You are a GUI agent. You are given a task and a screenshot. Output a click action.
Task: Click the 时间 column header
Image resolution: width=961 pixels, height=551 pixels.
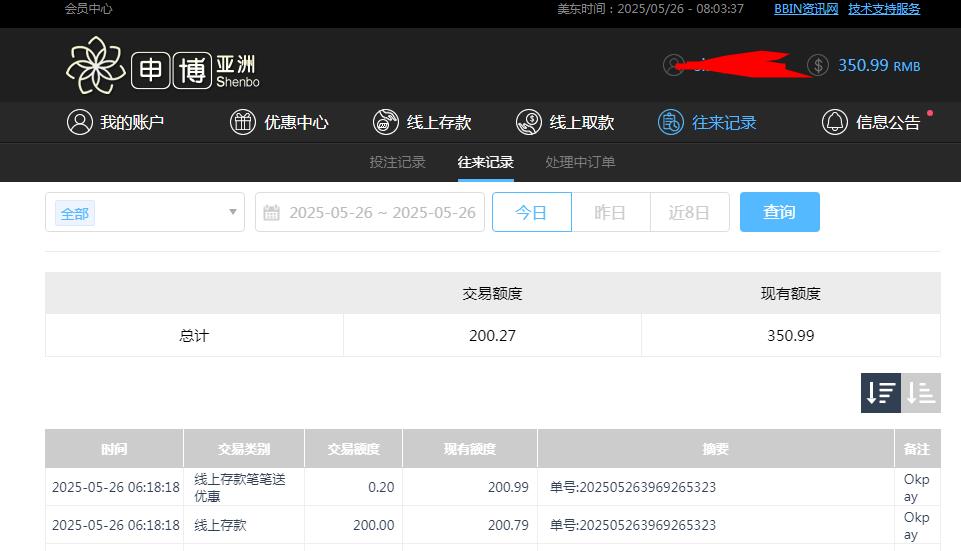tap(114, 449)
